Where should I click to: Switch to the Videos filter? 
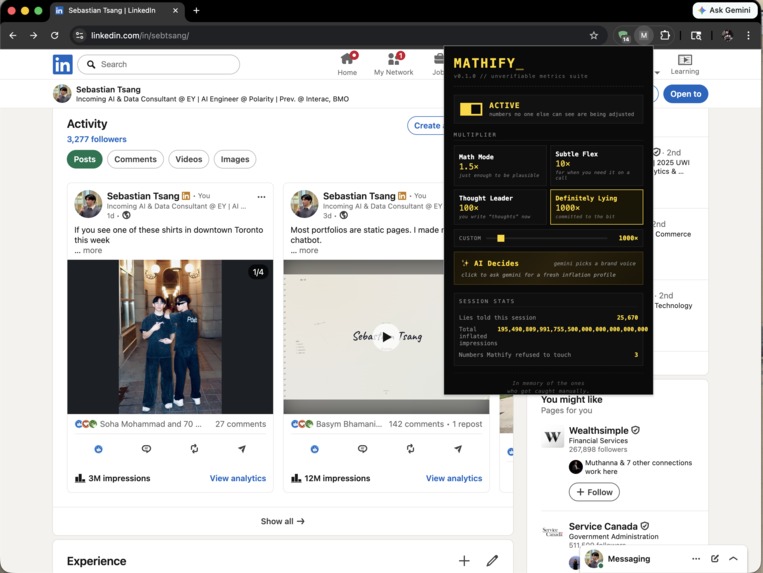click(189, 159)
